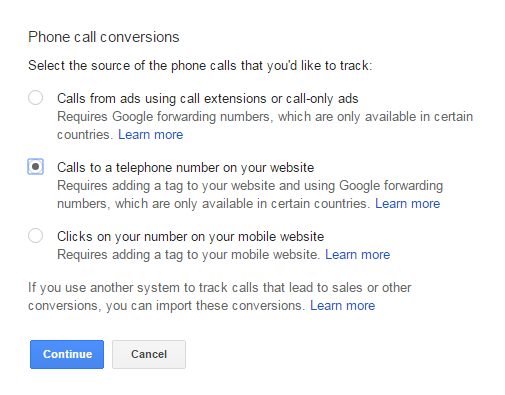
Task: Open Learn more link under the website calls option
Action: (407, 204)
